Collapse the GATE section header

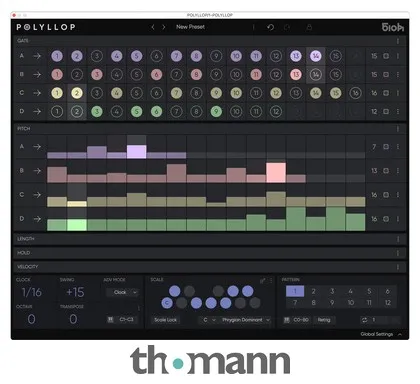(210, 41)
